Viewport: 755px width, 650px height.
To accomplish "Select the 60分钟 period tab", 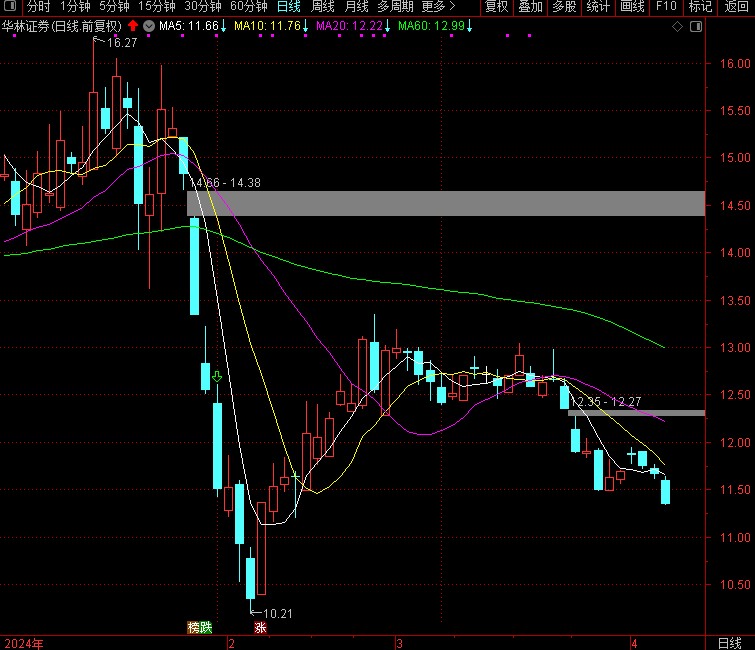I will pos(248,6).
